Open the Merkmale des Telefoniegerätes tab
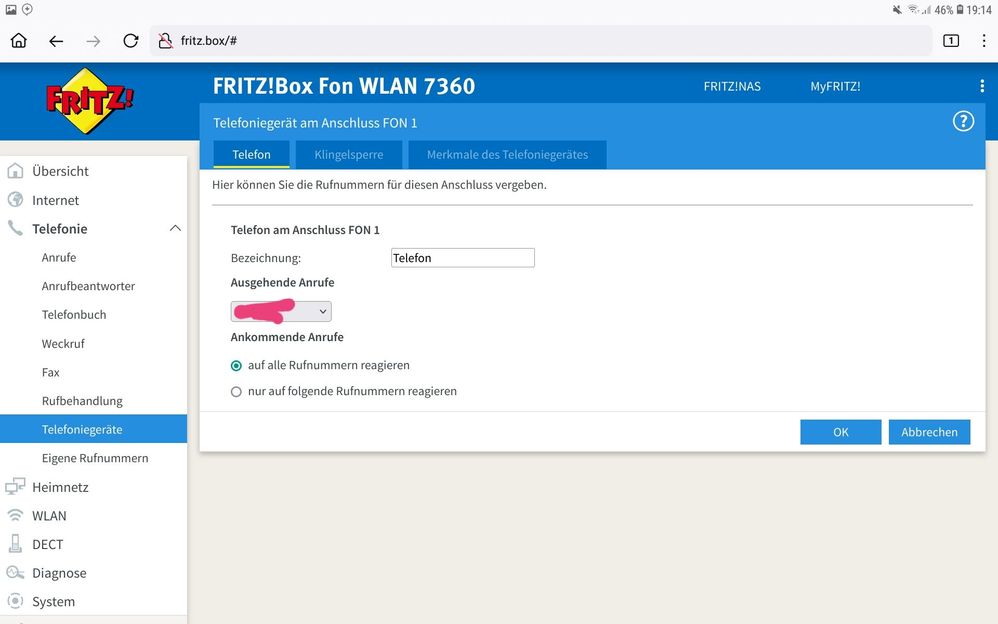998x624 pixels. [507, 155]
